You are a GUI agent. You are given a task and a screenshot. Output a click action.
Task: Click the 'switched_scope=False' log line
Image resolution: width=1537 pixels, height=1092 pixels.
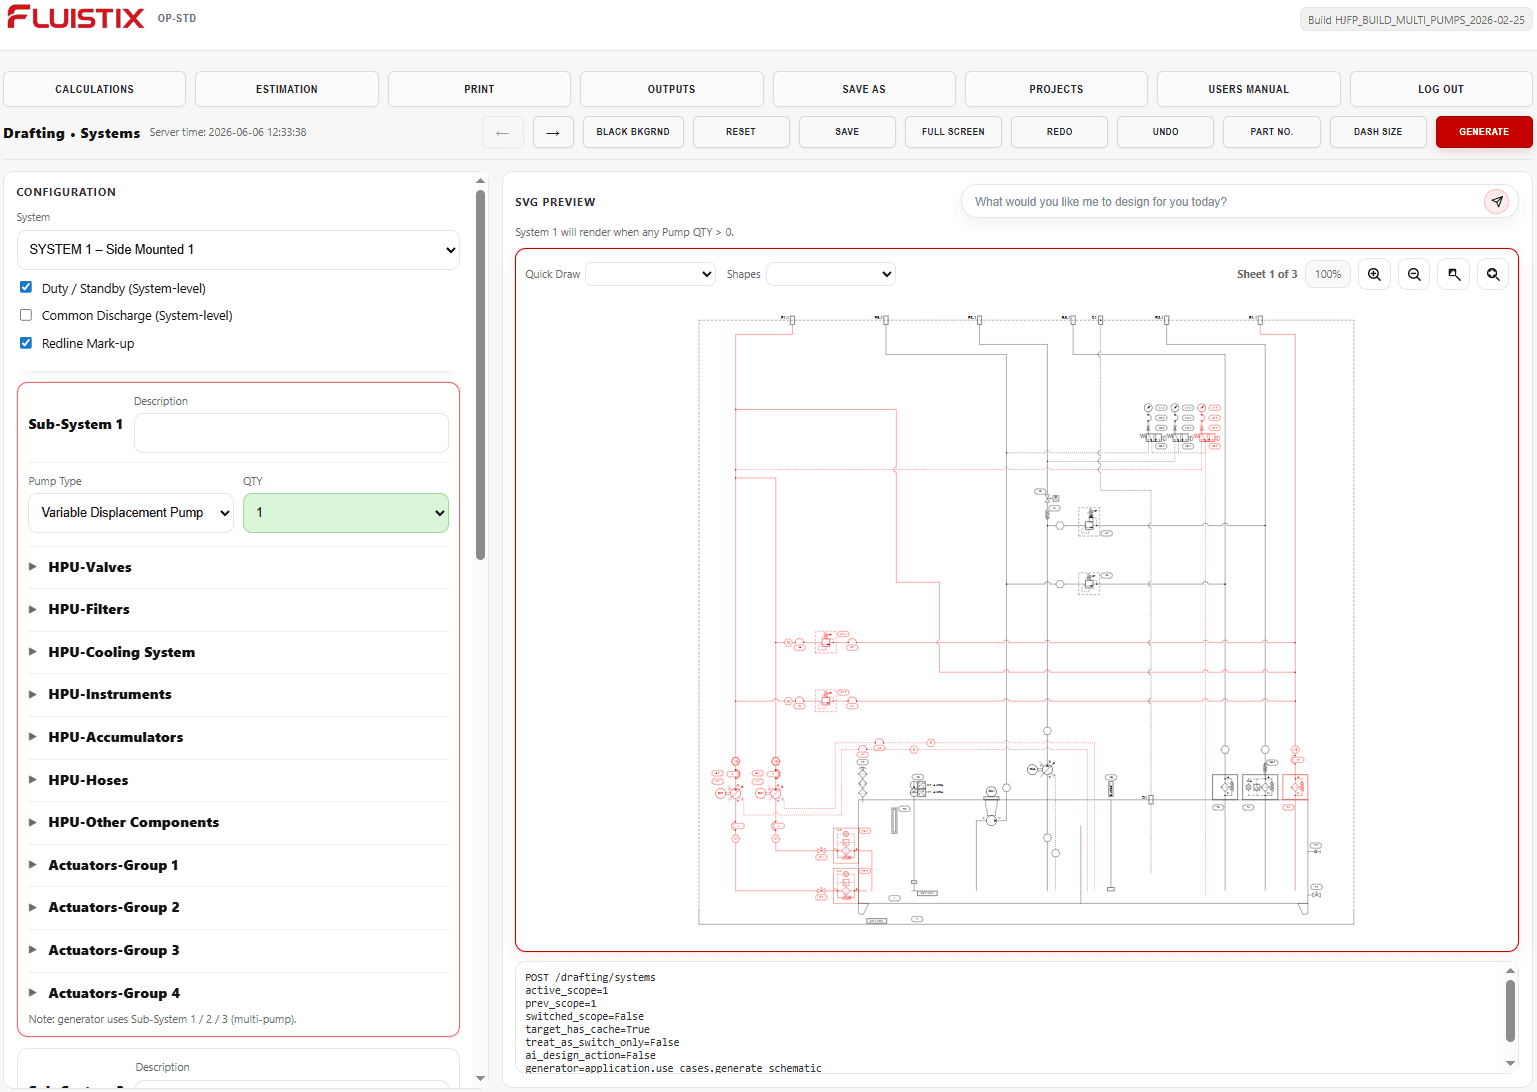pyautogui.click(x=584, y=1016)
